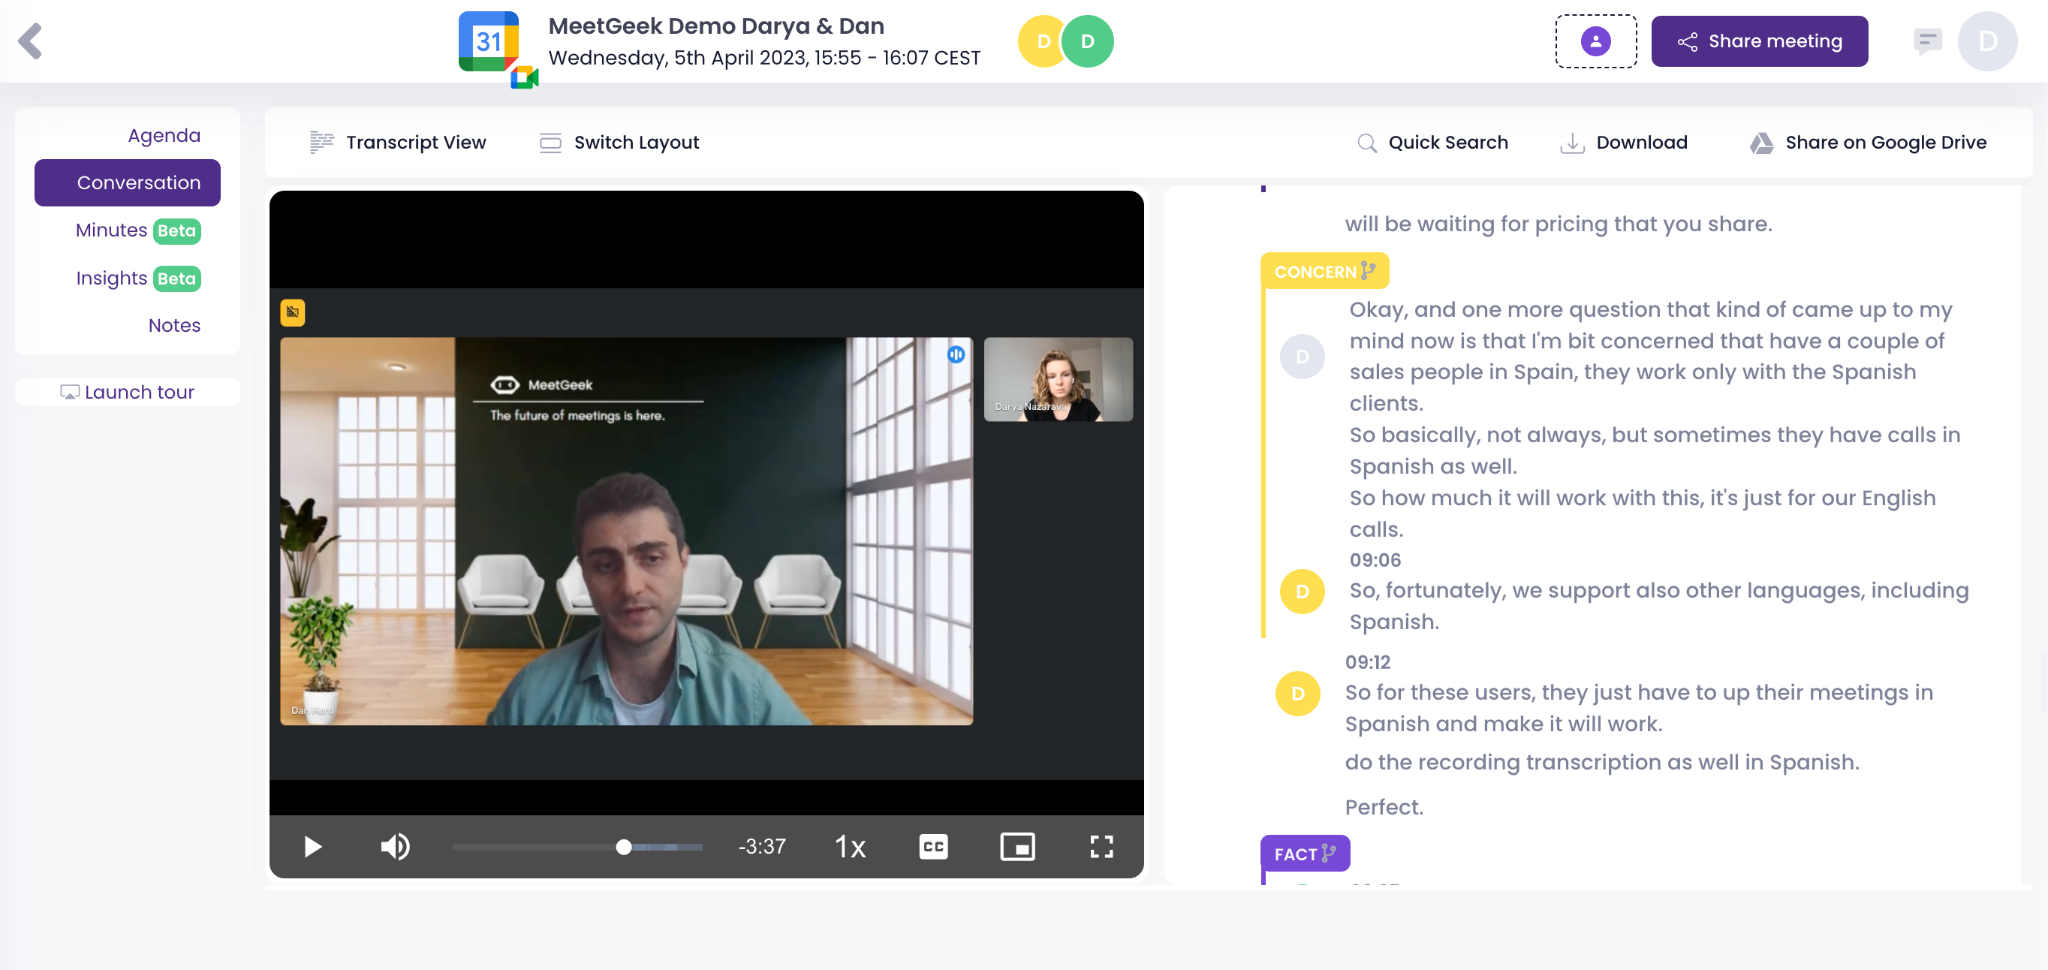The image size is (2048, 970).
Task: Click the video progress slider
Action: point(577,847)
